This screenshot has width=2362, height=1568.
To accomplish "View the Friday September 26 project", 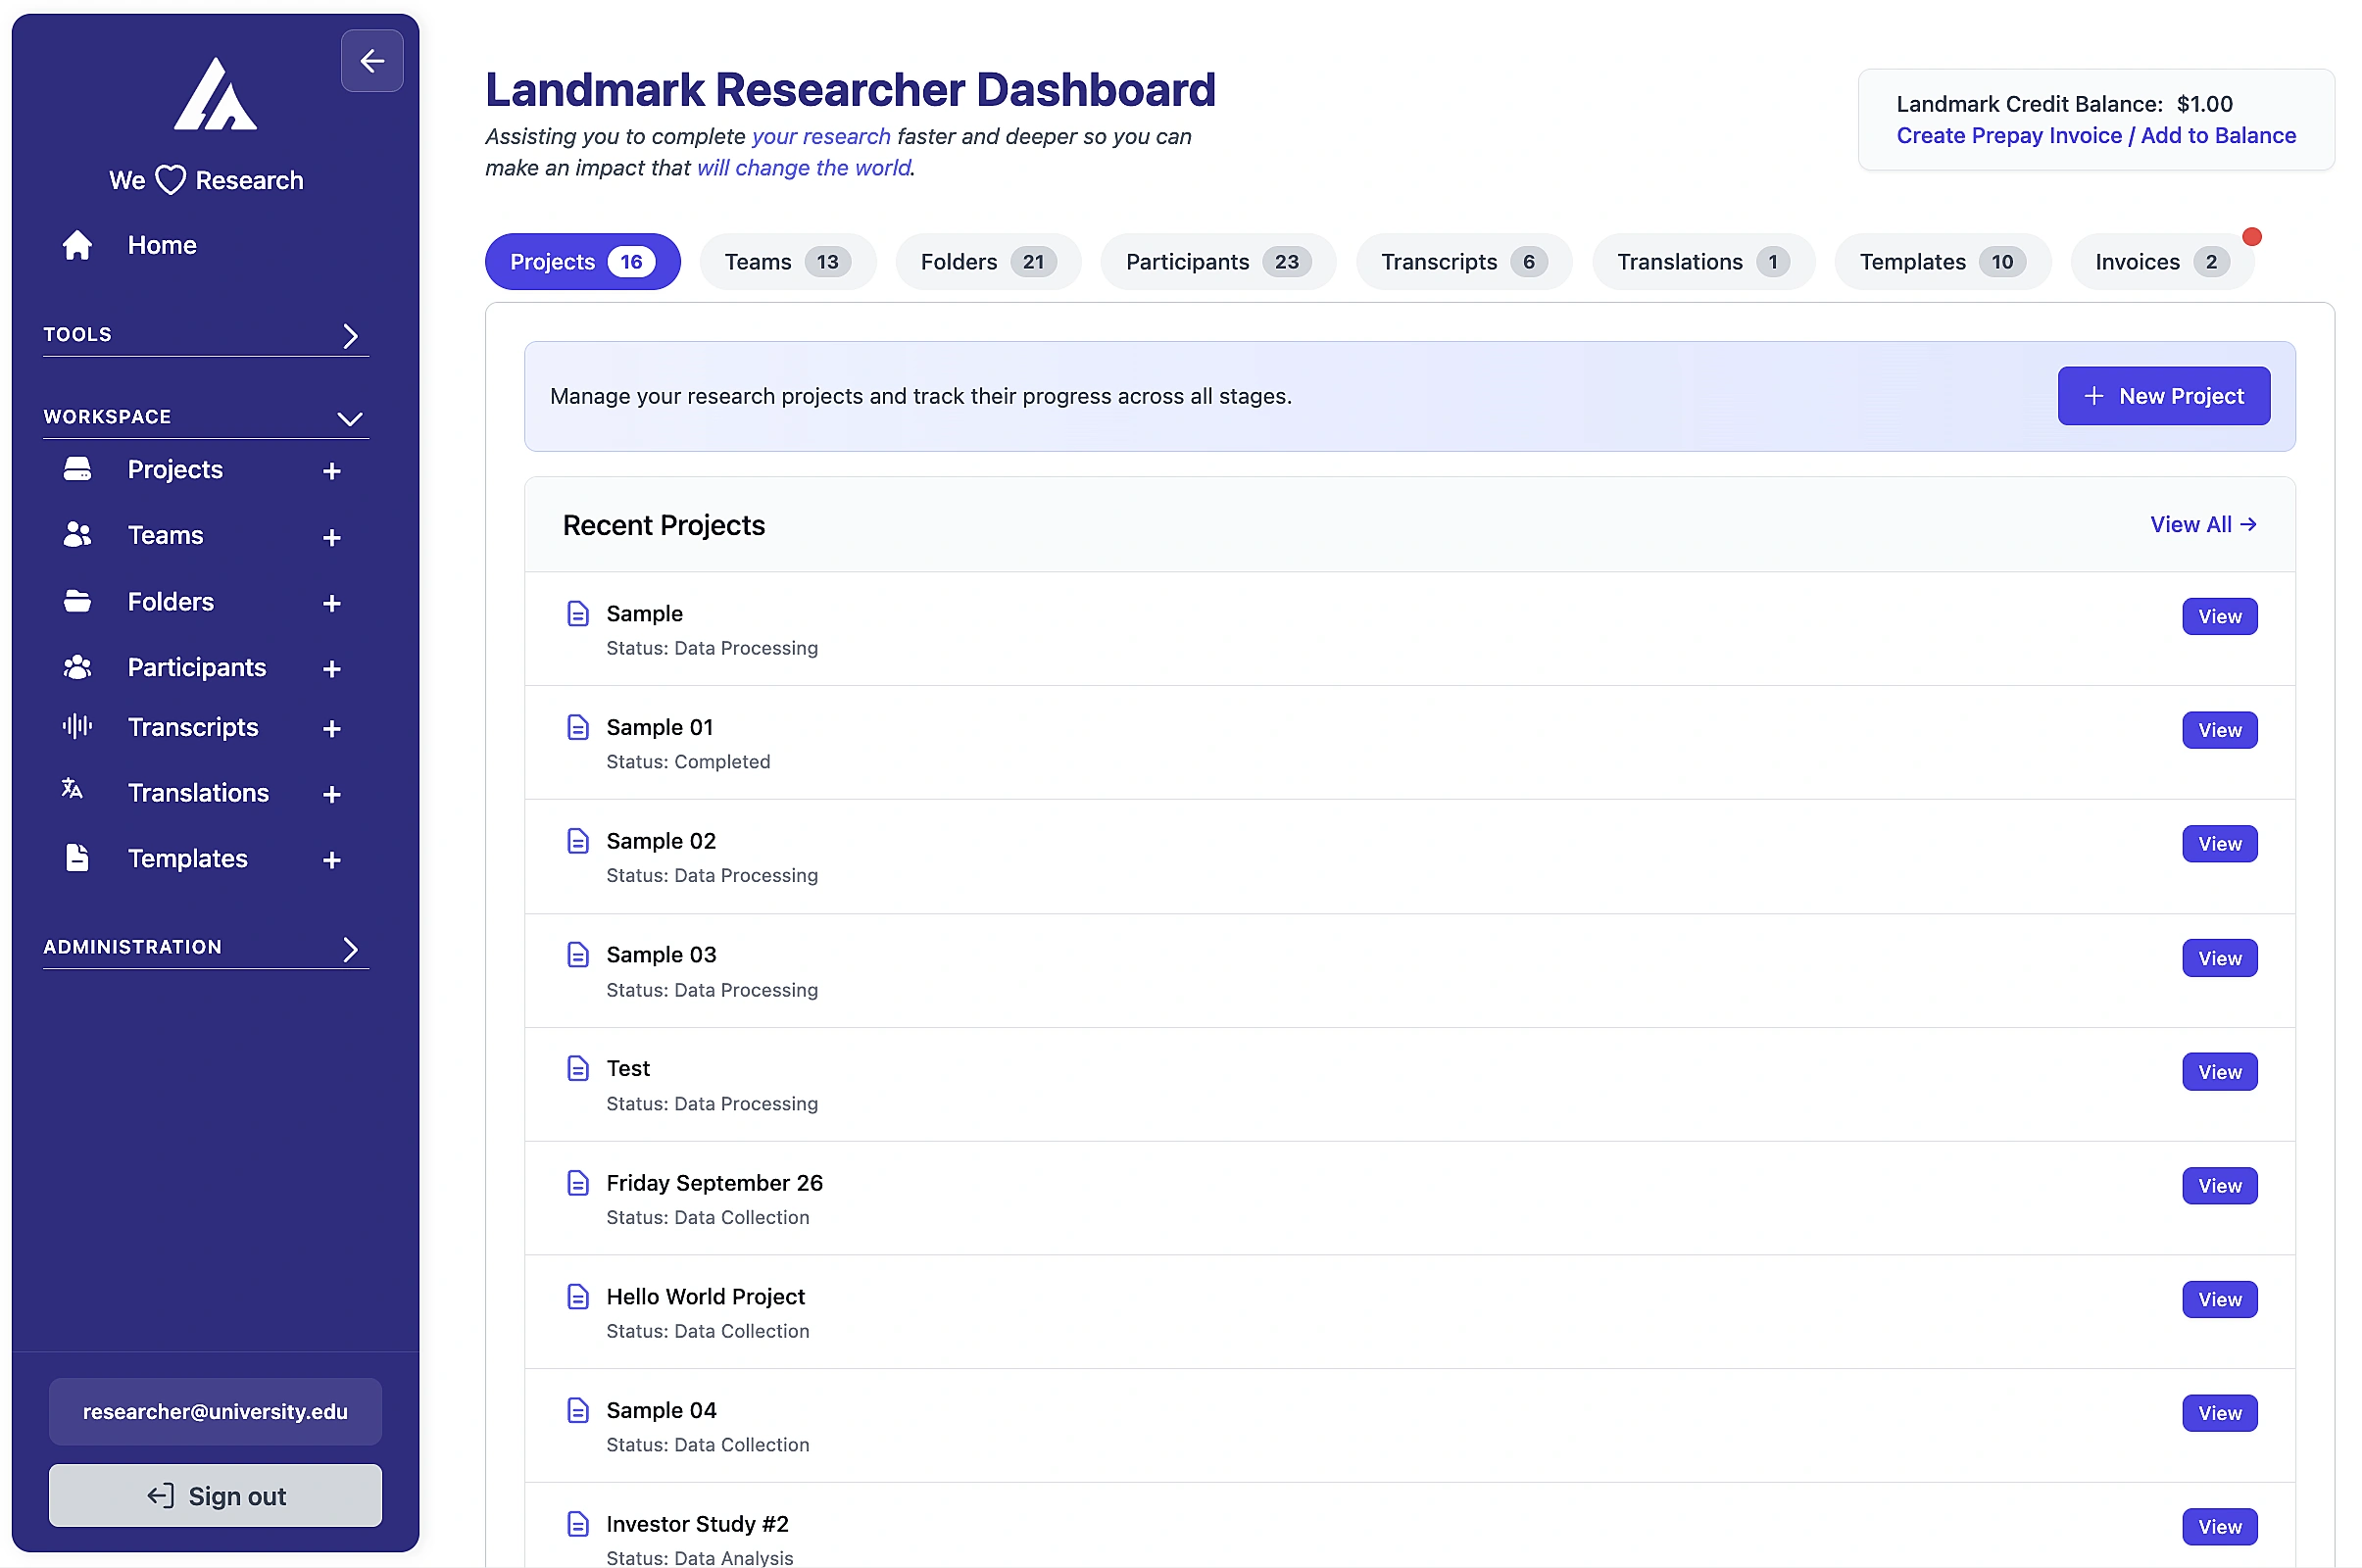I will point(2219,1186).
